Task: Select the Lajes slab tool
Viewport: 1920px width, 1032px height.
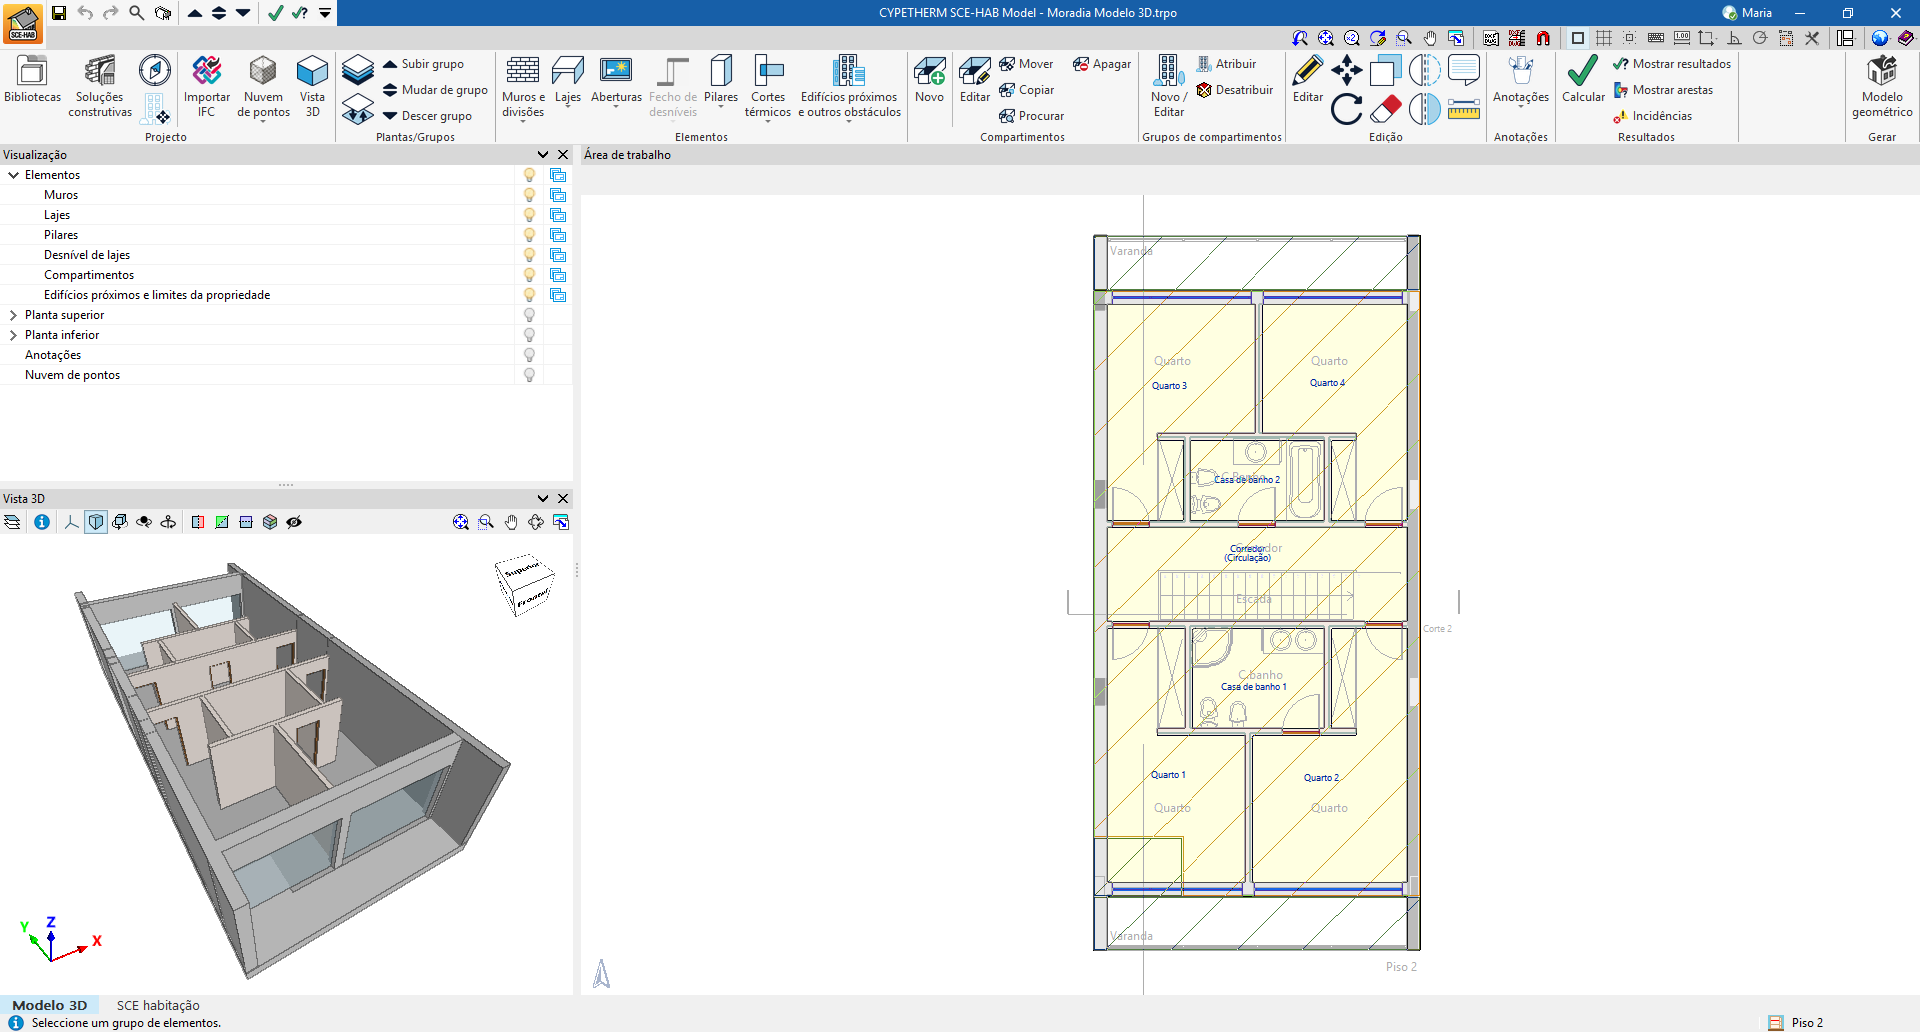Action: tap(567, 80)
